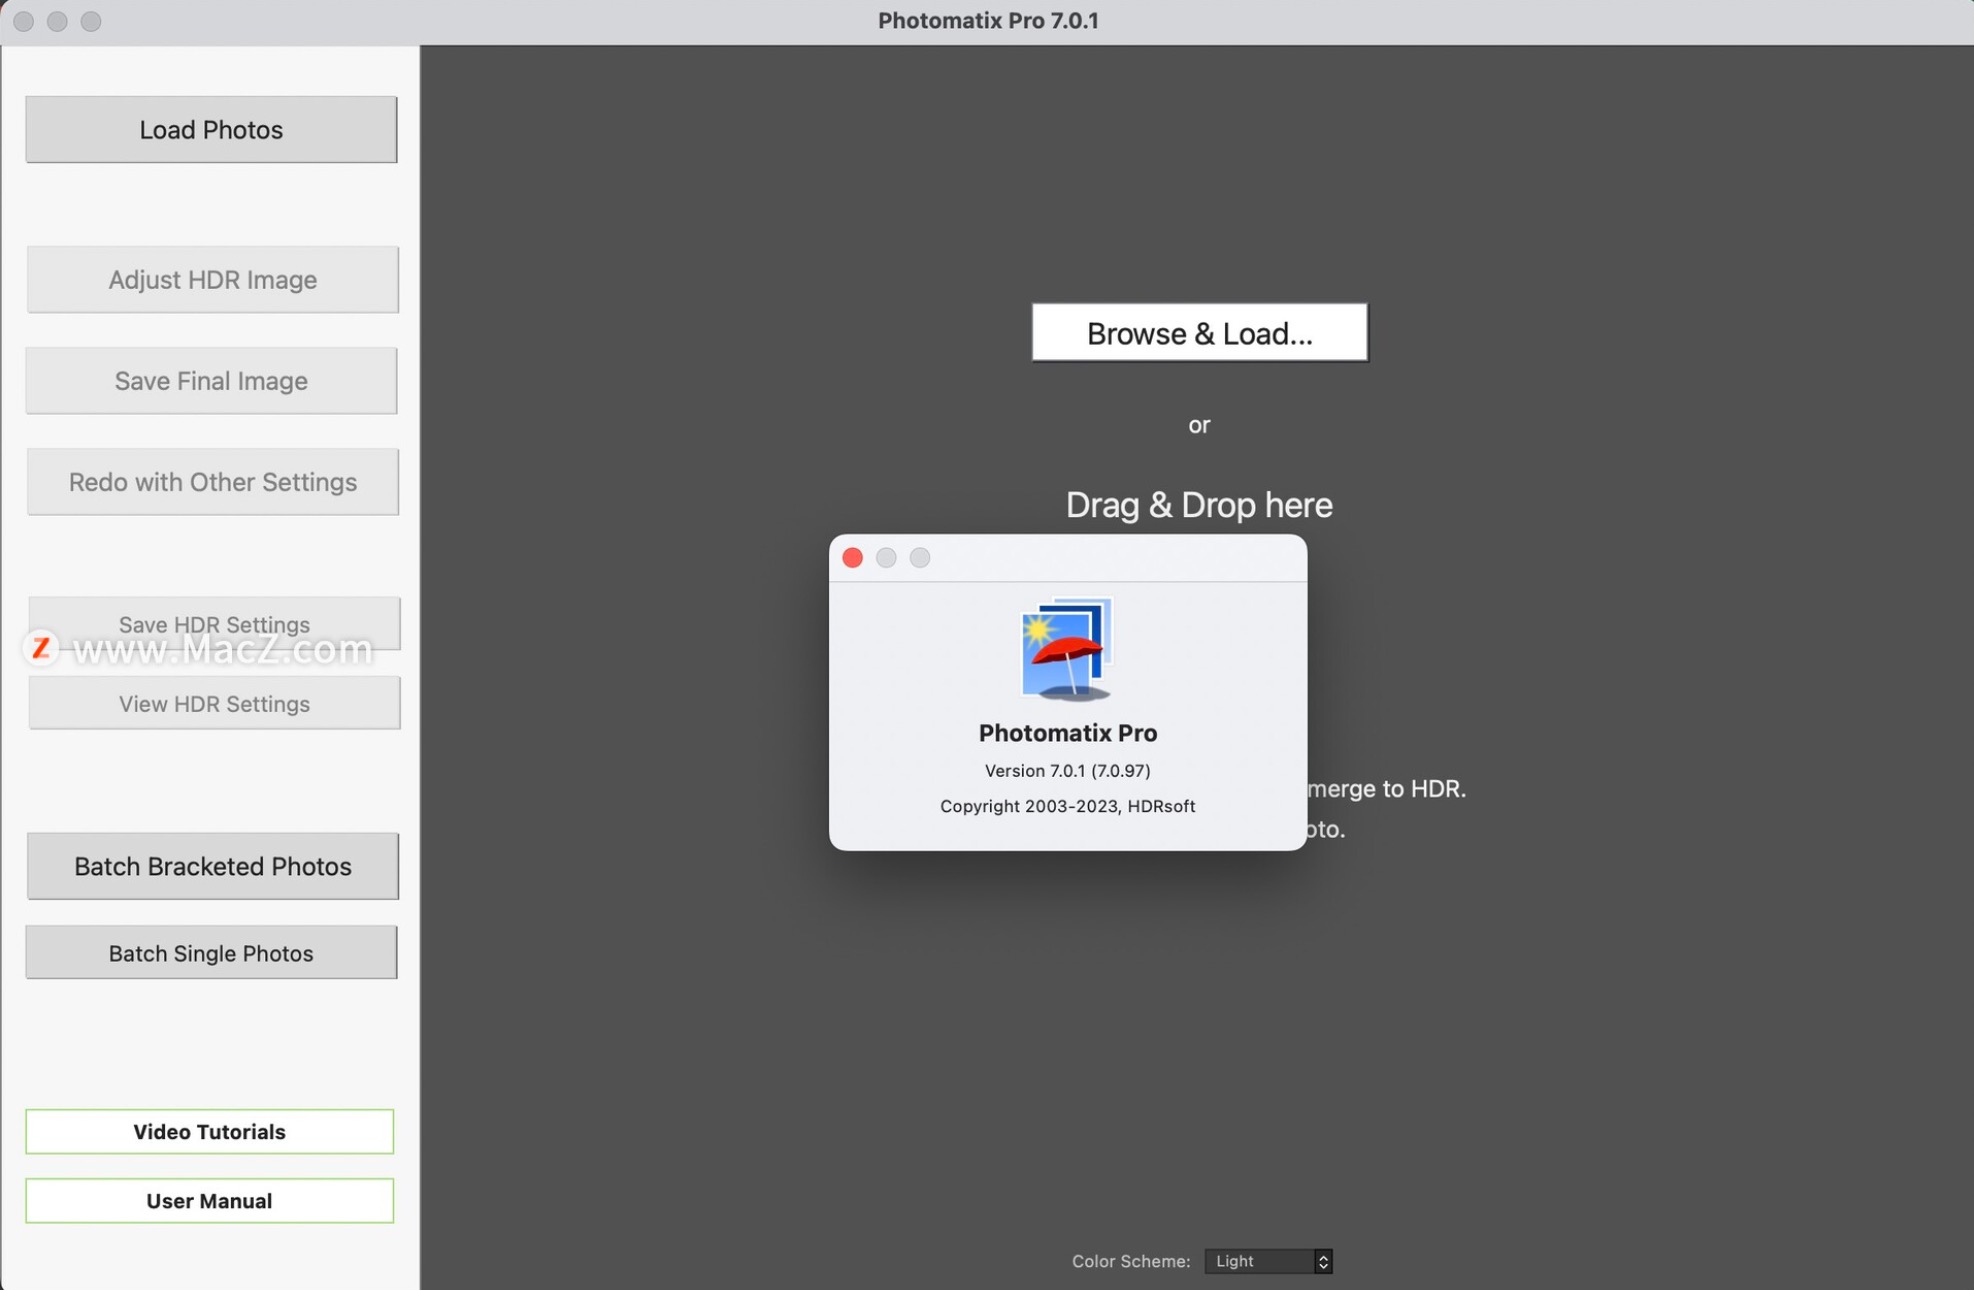The width and height of the screenshot is (1974, 1290).
Task: Open the Video Tutorials
Action: [x=209, y=1131]
